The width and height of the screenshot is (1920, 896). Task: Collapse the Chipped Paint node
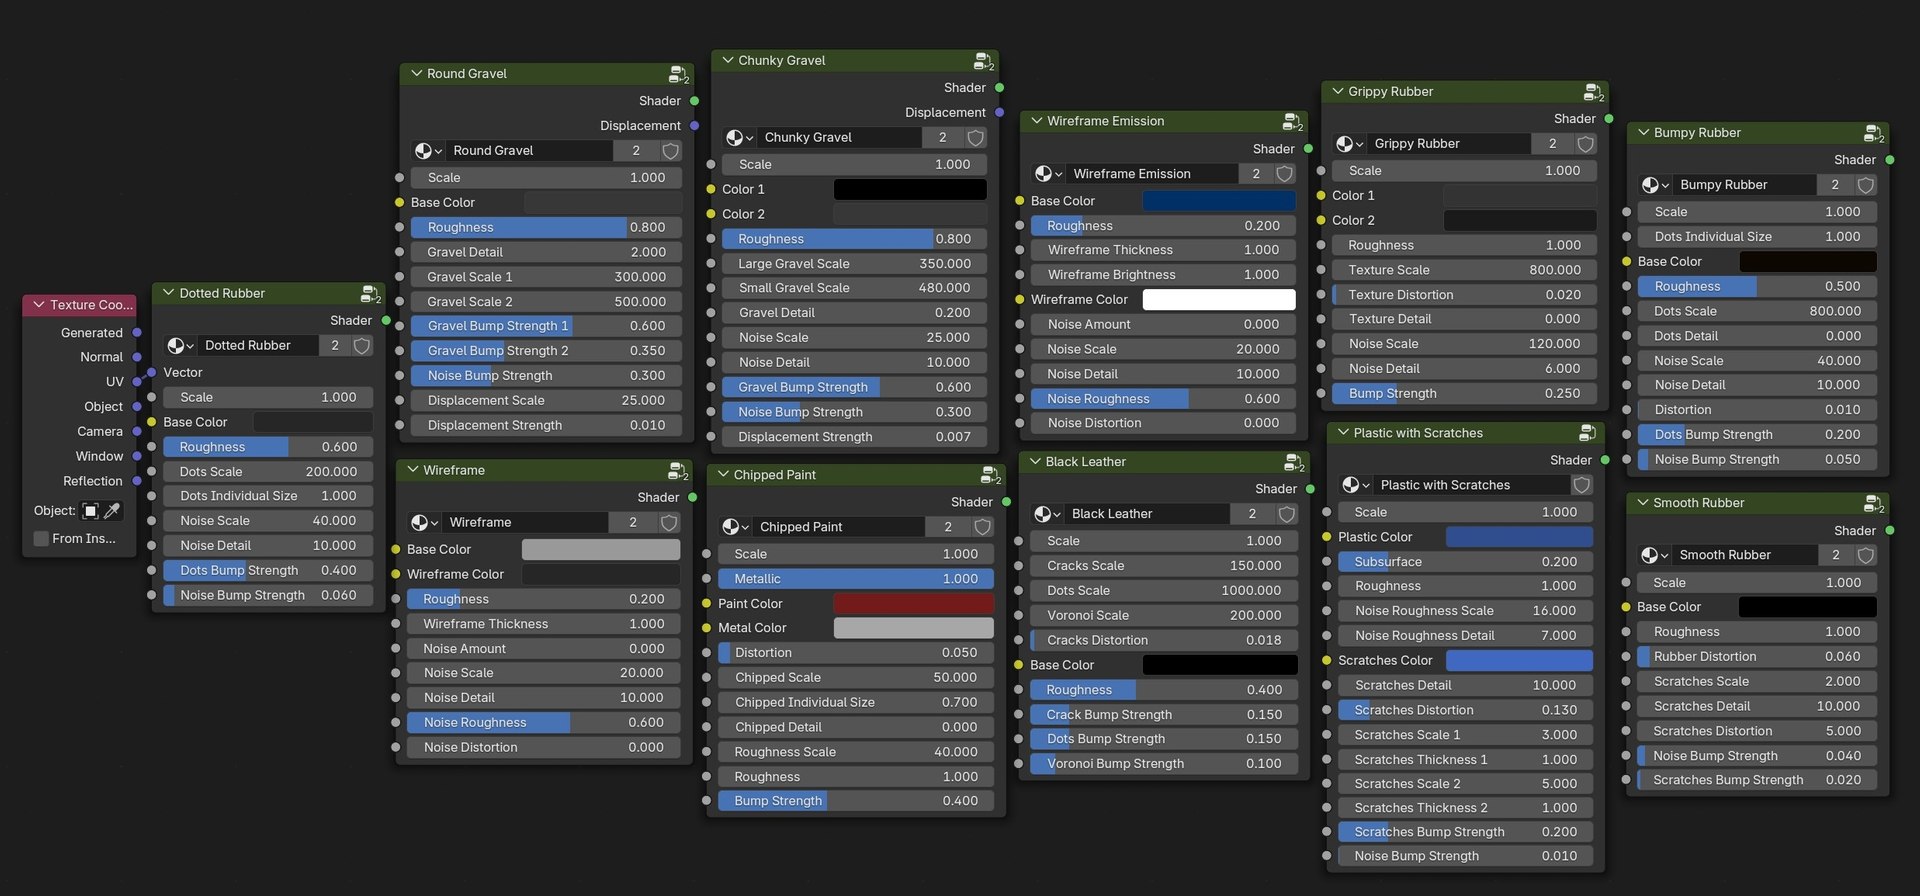pyautogui.click(x=723, y=475)
